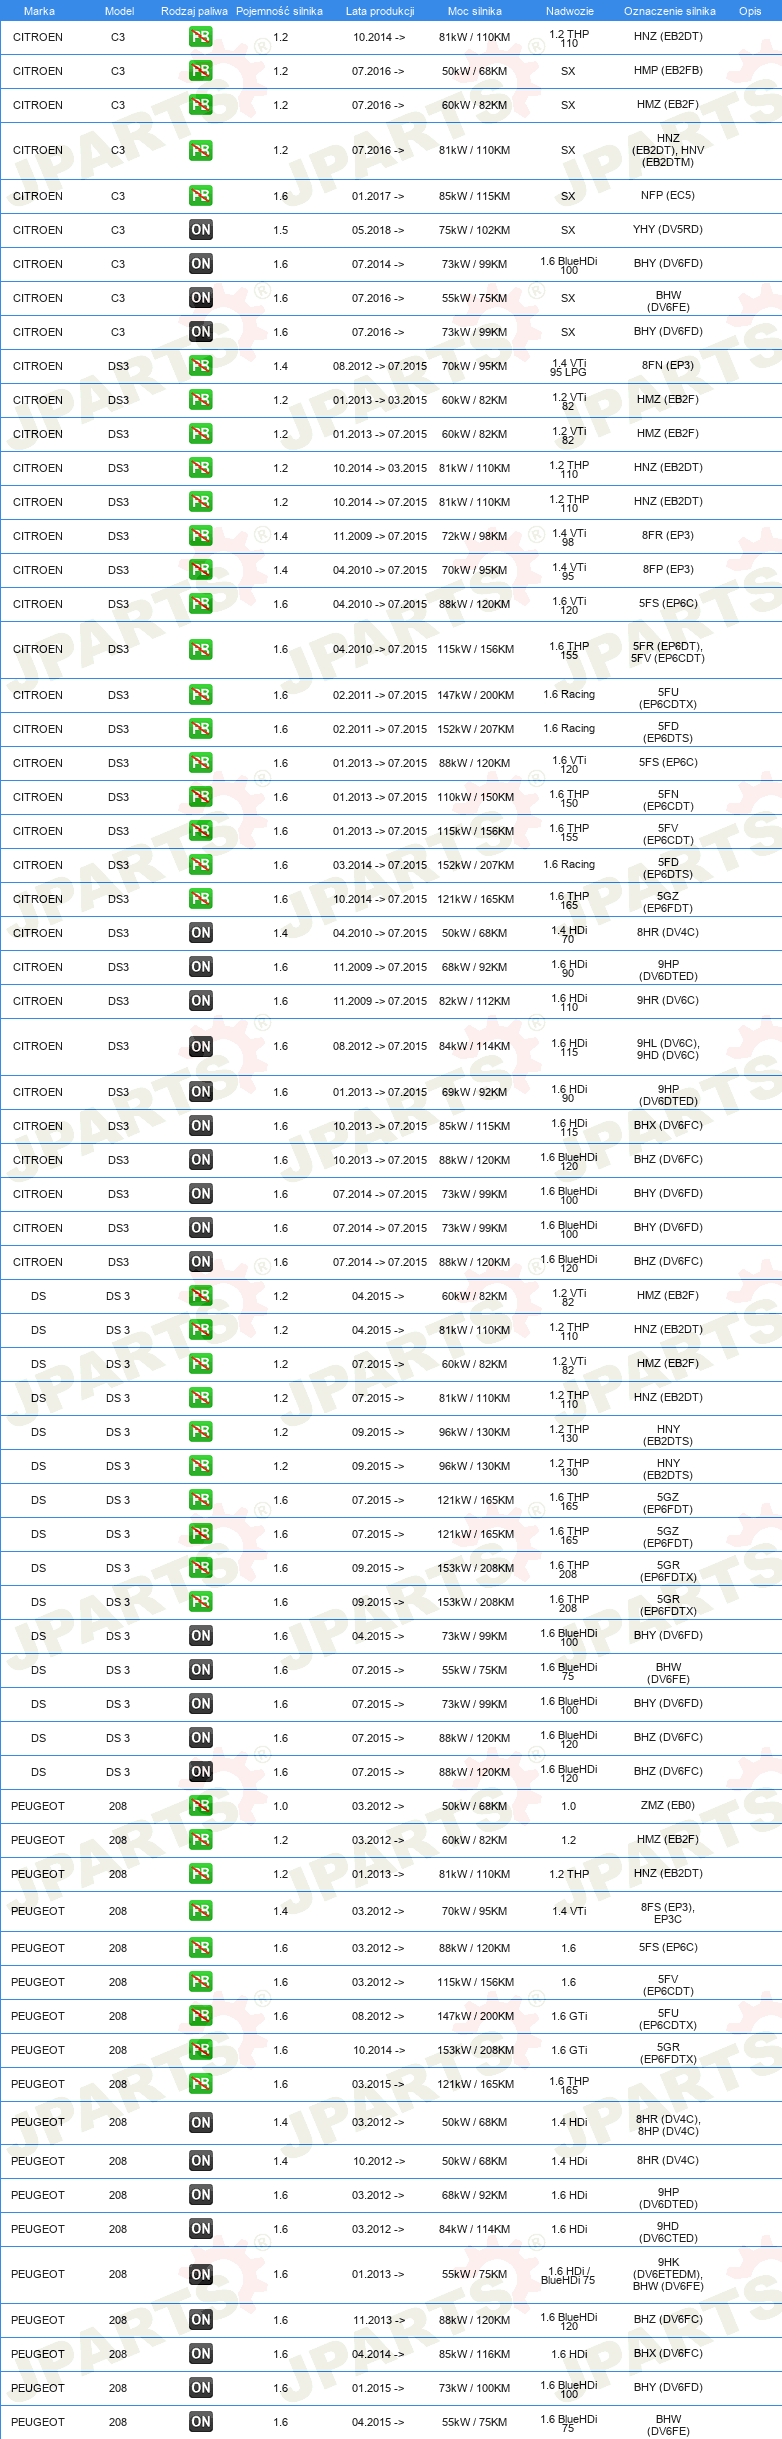Select the Peugeot production date 08.2012 ->
Image resolution: width=782 pixels, height=2439 pixels.
coord(378,2016)
